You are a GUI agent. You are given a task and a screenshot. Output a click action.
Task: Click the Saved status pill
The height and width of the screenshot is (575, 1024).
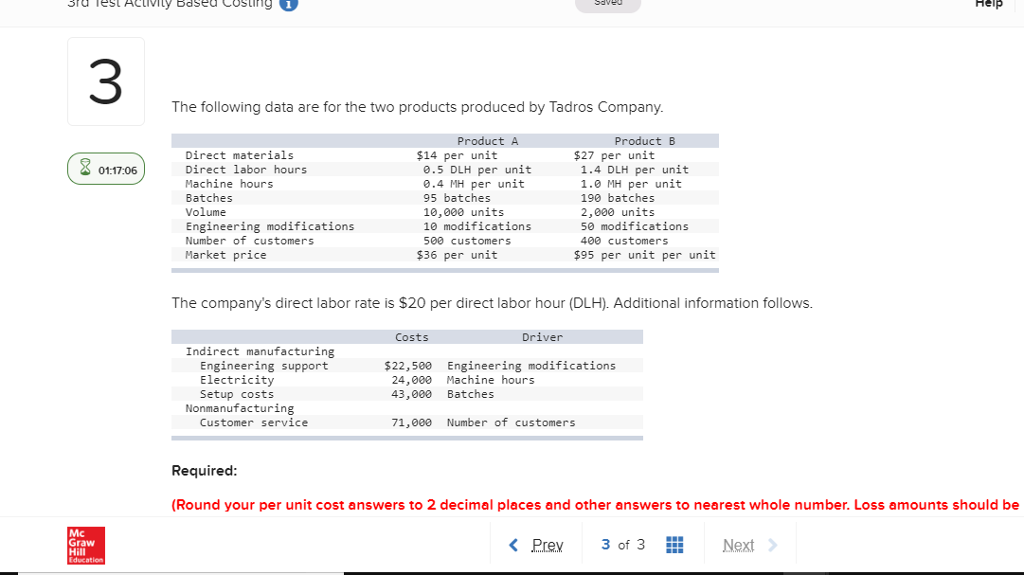pos(608,4)
